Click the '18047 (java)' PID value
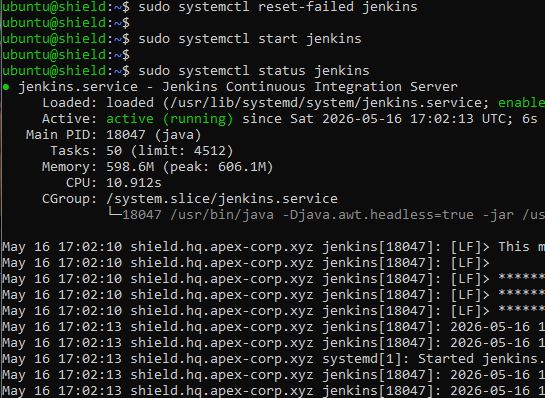The height and width of the screenshot is (398, 545). point(154,135)
